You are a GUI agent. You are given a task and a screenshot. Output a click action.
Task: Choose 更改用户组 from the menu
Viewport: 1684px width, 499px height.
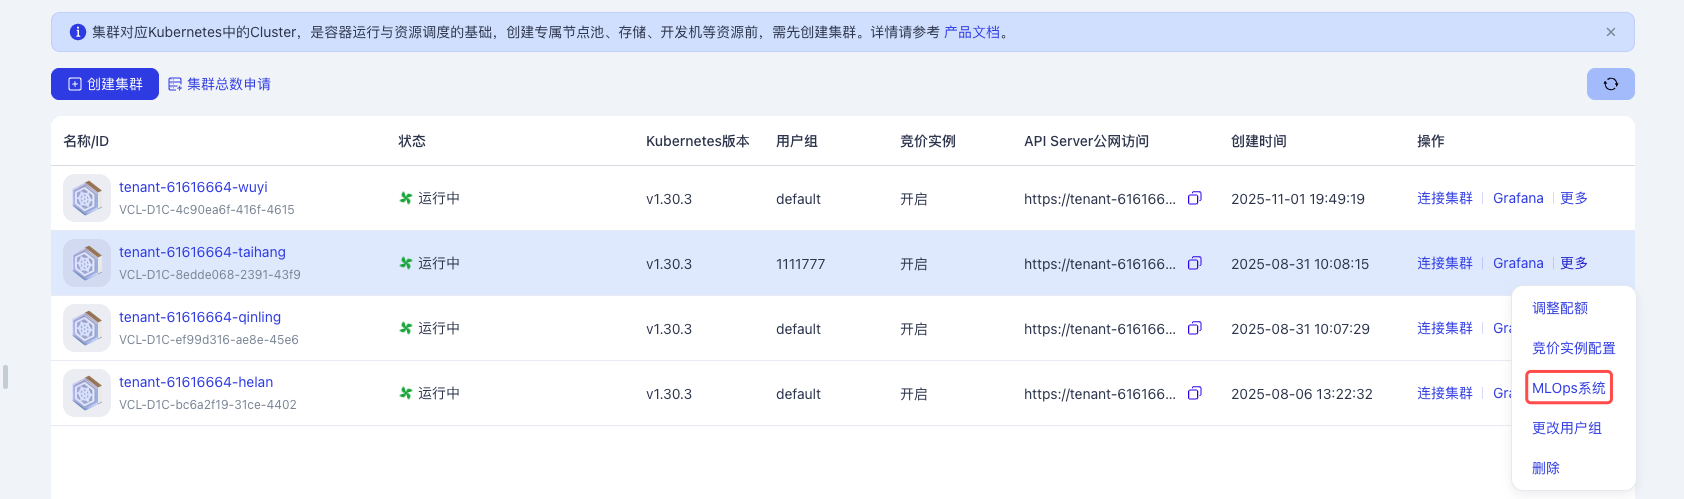pos(1566,428)
